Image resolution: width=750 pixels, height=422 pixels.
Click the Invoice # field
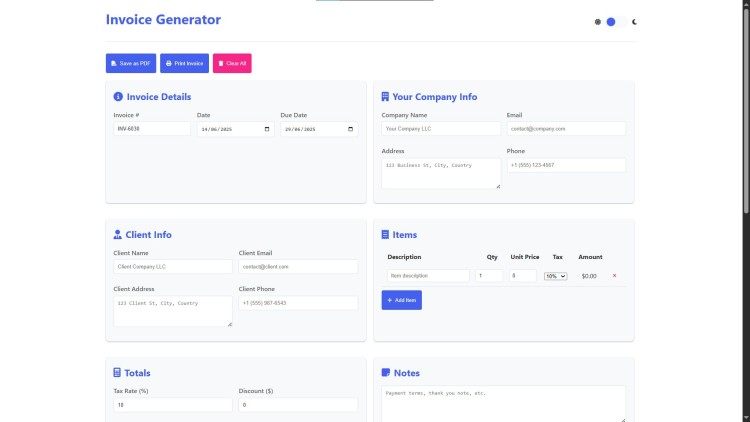(x=152, y=129)
